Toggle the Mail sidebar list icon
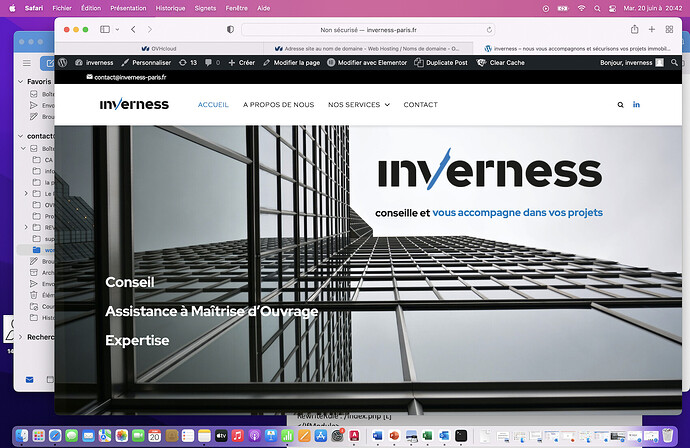Viewport: 690px width, 448px height. (27, 63)
